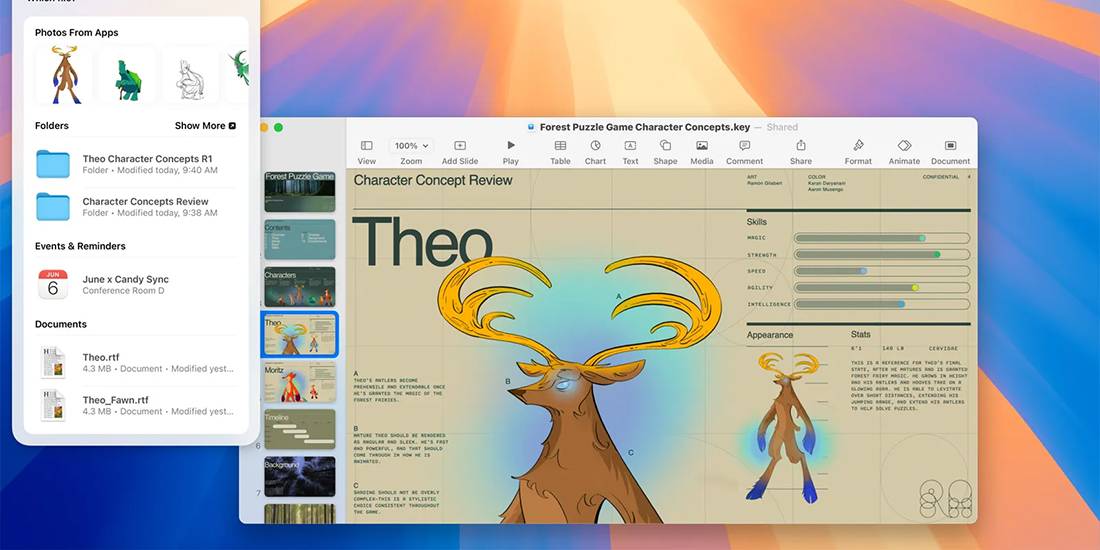Click the Events & Reminders heading
1100x550 pixels.
(x=80, y=246)
